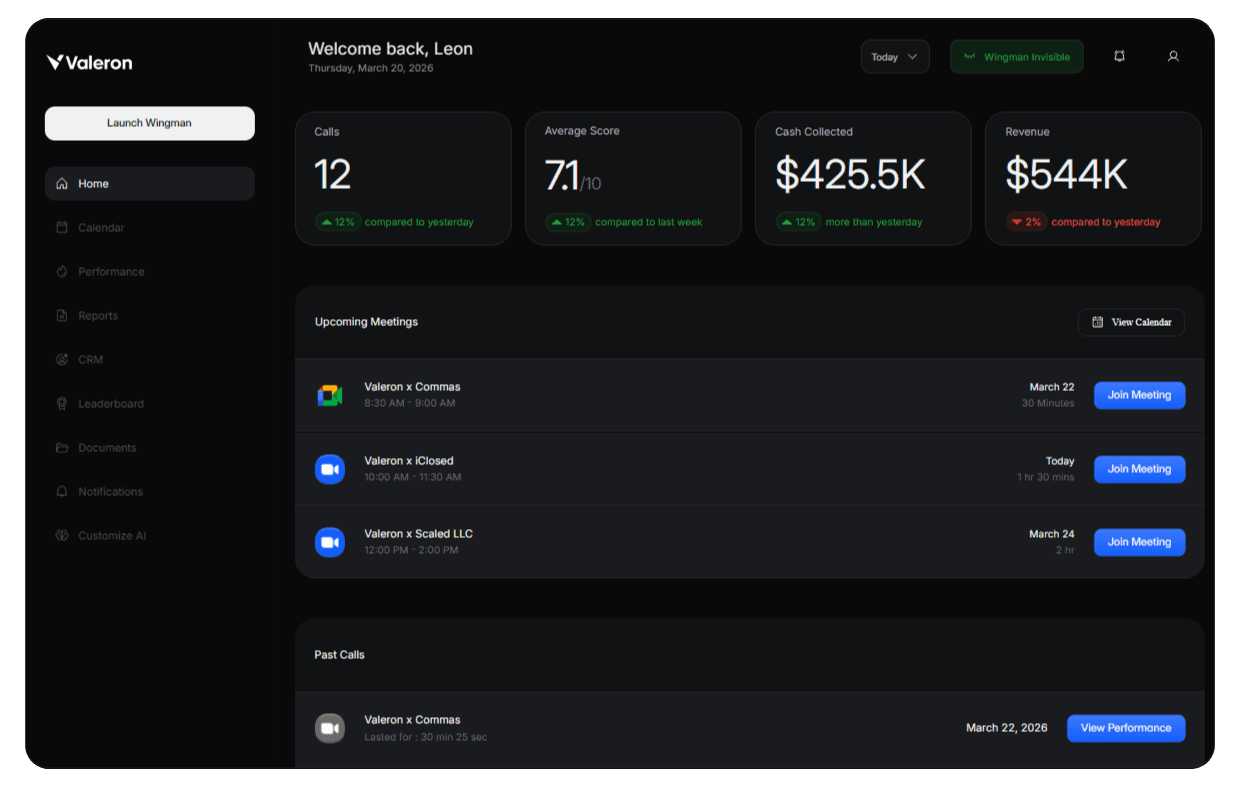The height and width of the screenshot is (787, 1240).
Task: Click the calendar icon in View Calendar button
Action: [x=1098, y=322]
